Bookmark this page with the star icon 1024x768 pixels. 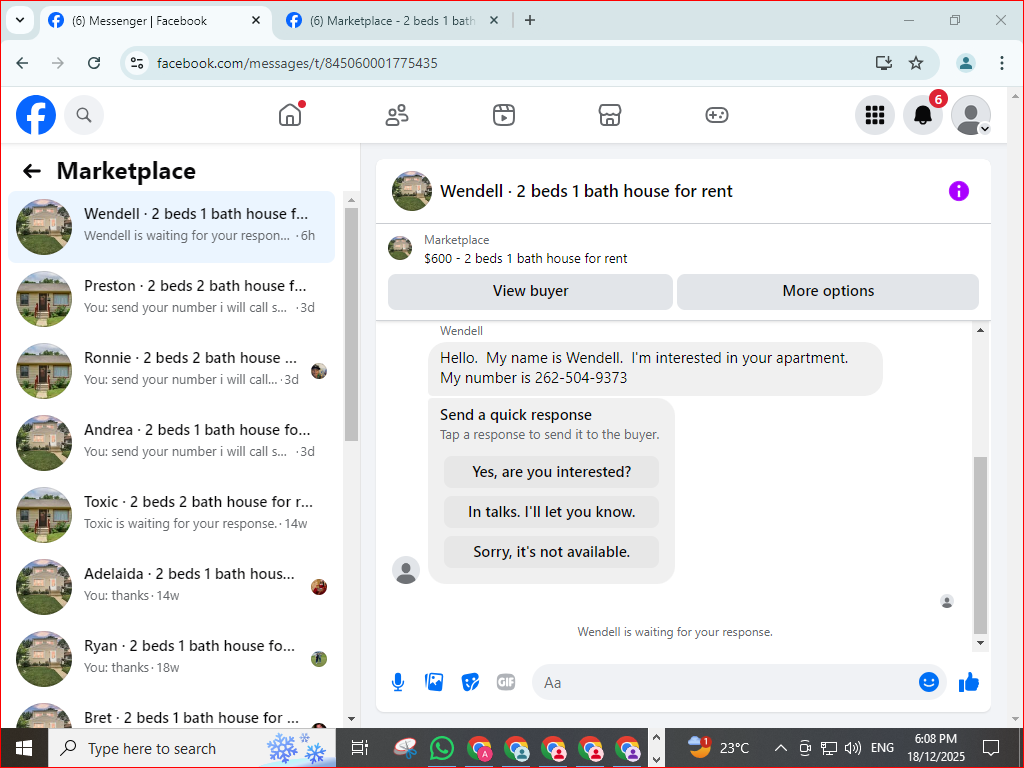[916, 63]
